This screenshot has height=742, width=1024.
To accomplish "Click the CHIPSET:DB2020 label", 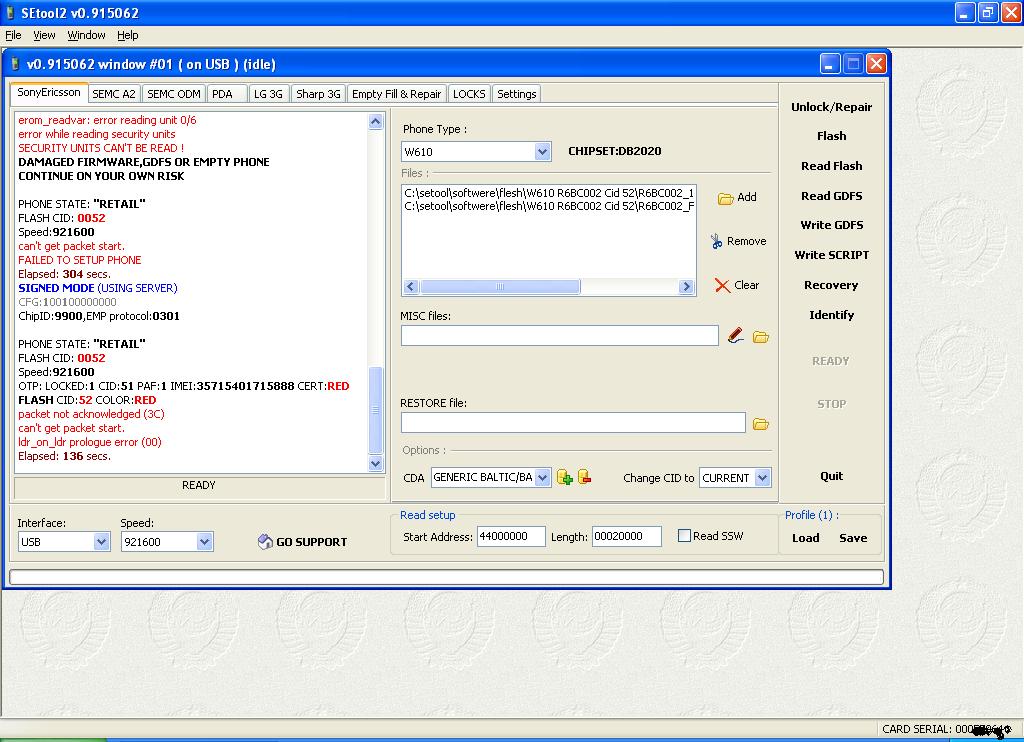I will pos(615,152).
